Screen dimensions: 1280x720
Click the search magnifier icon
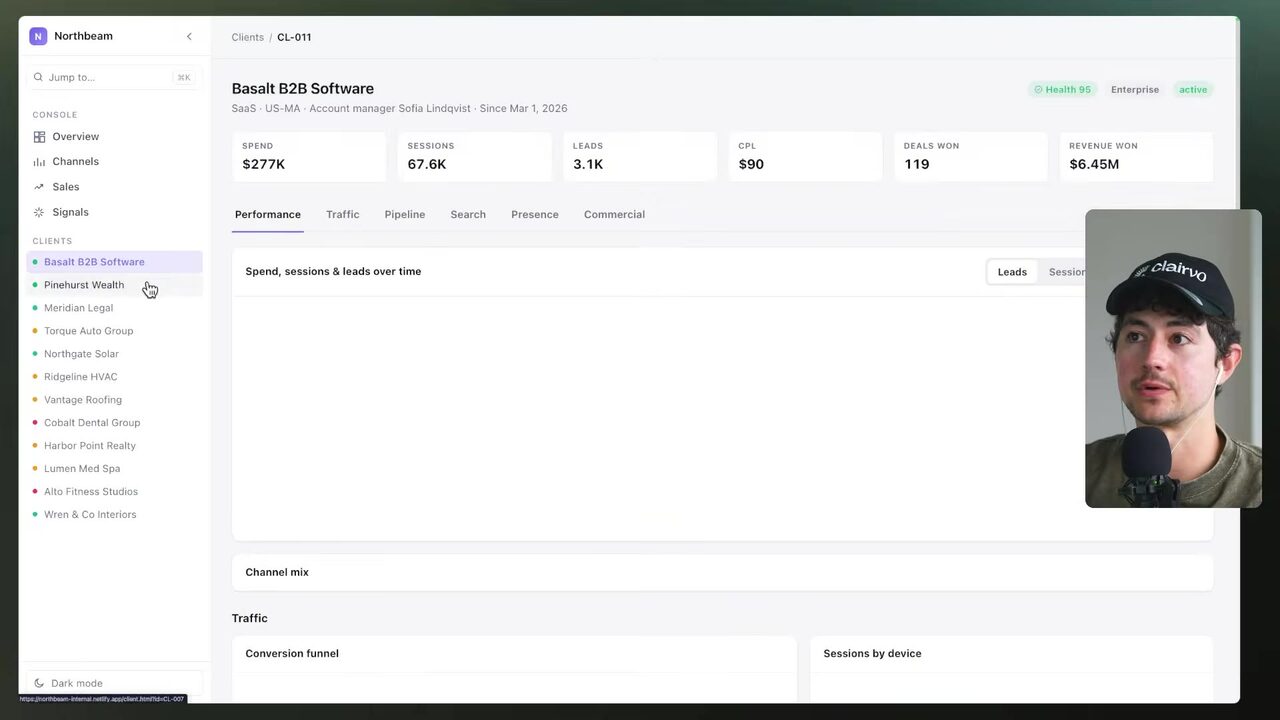[38, 77]
